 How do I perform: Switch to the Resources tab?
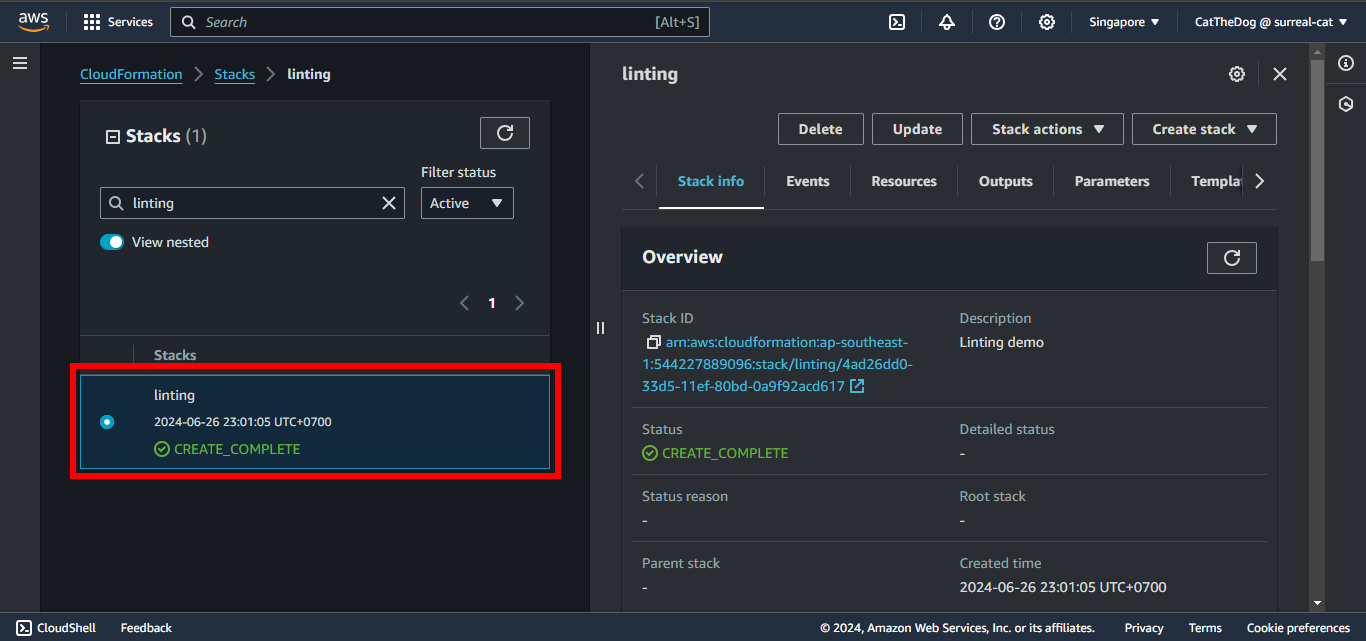pyautogui.click(x=904, y=181)
